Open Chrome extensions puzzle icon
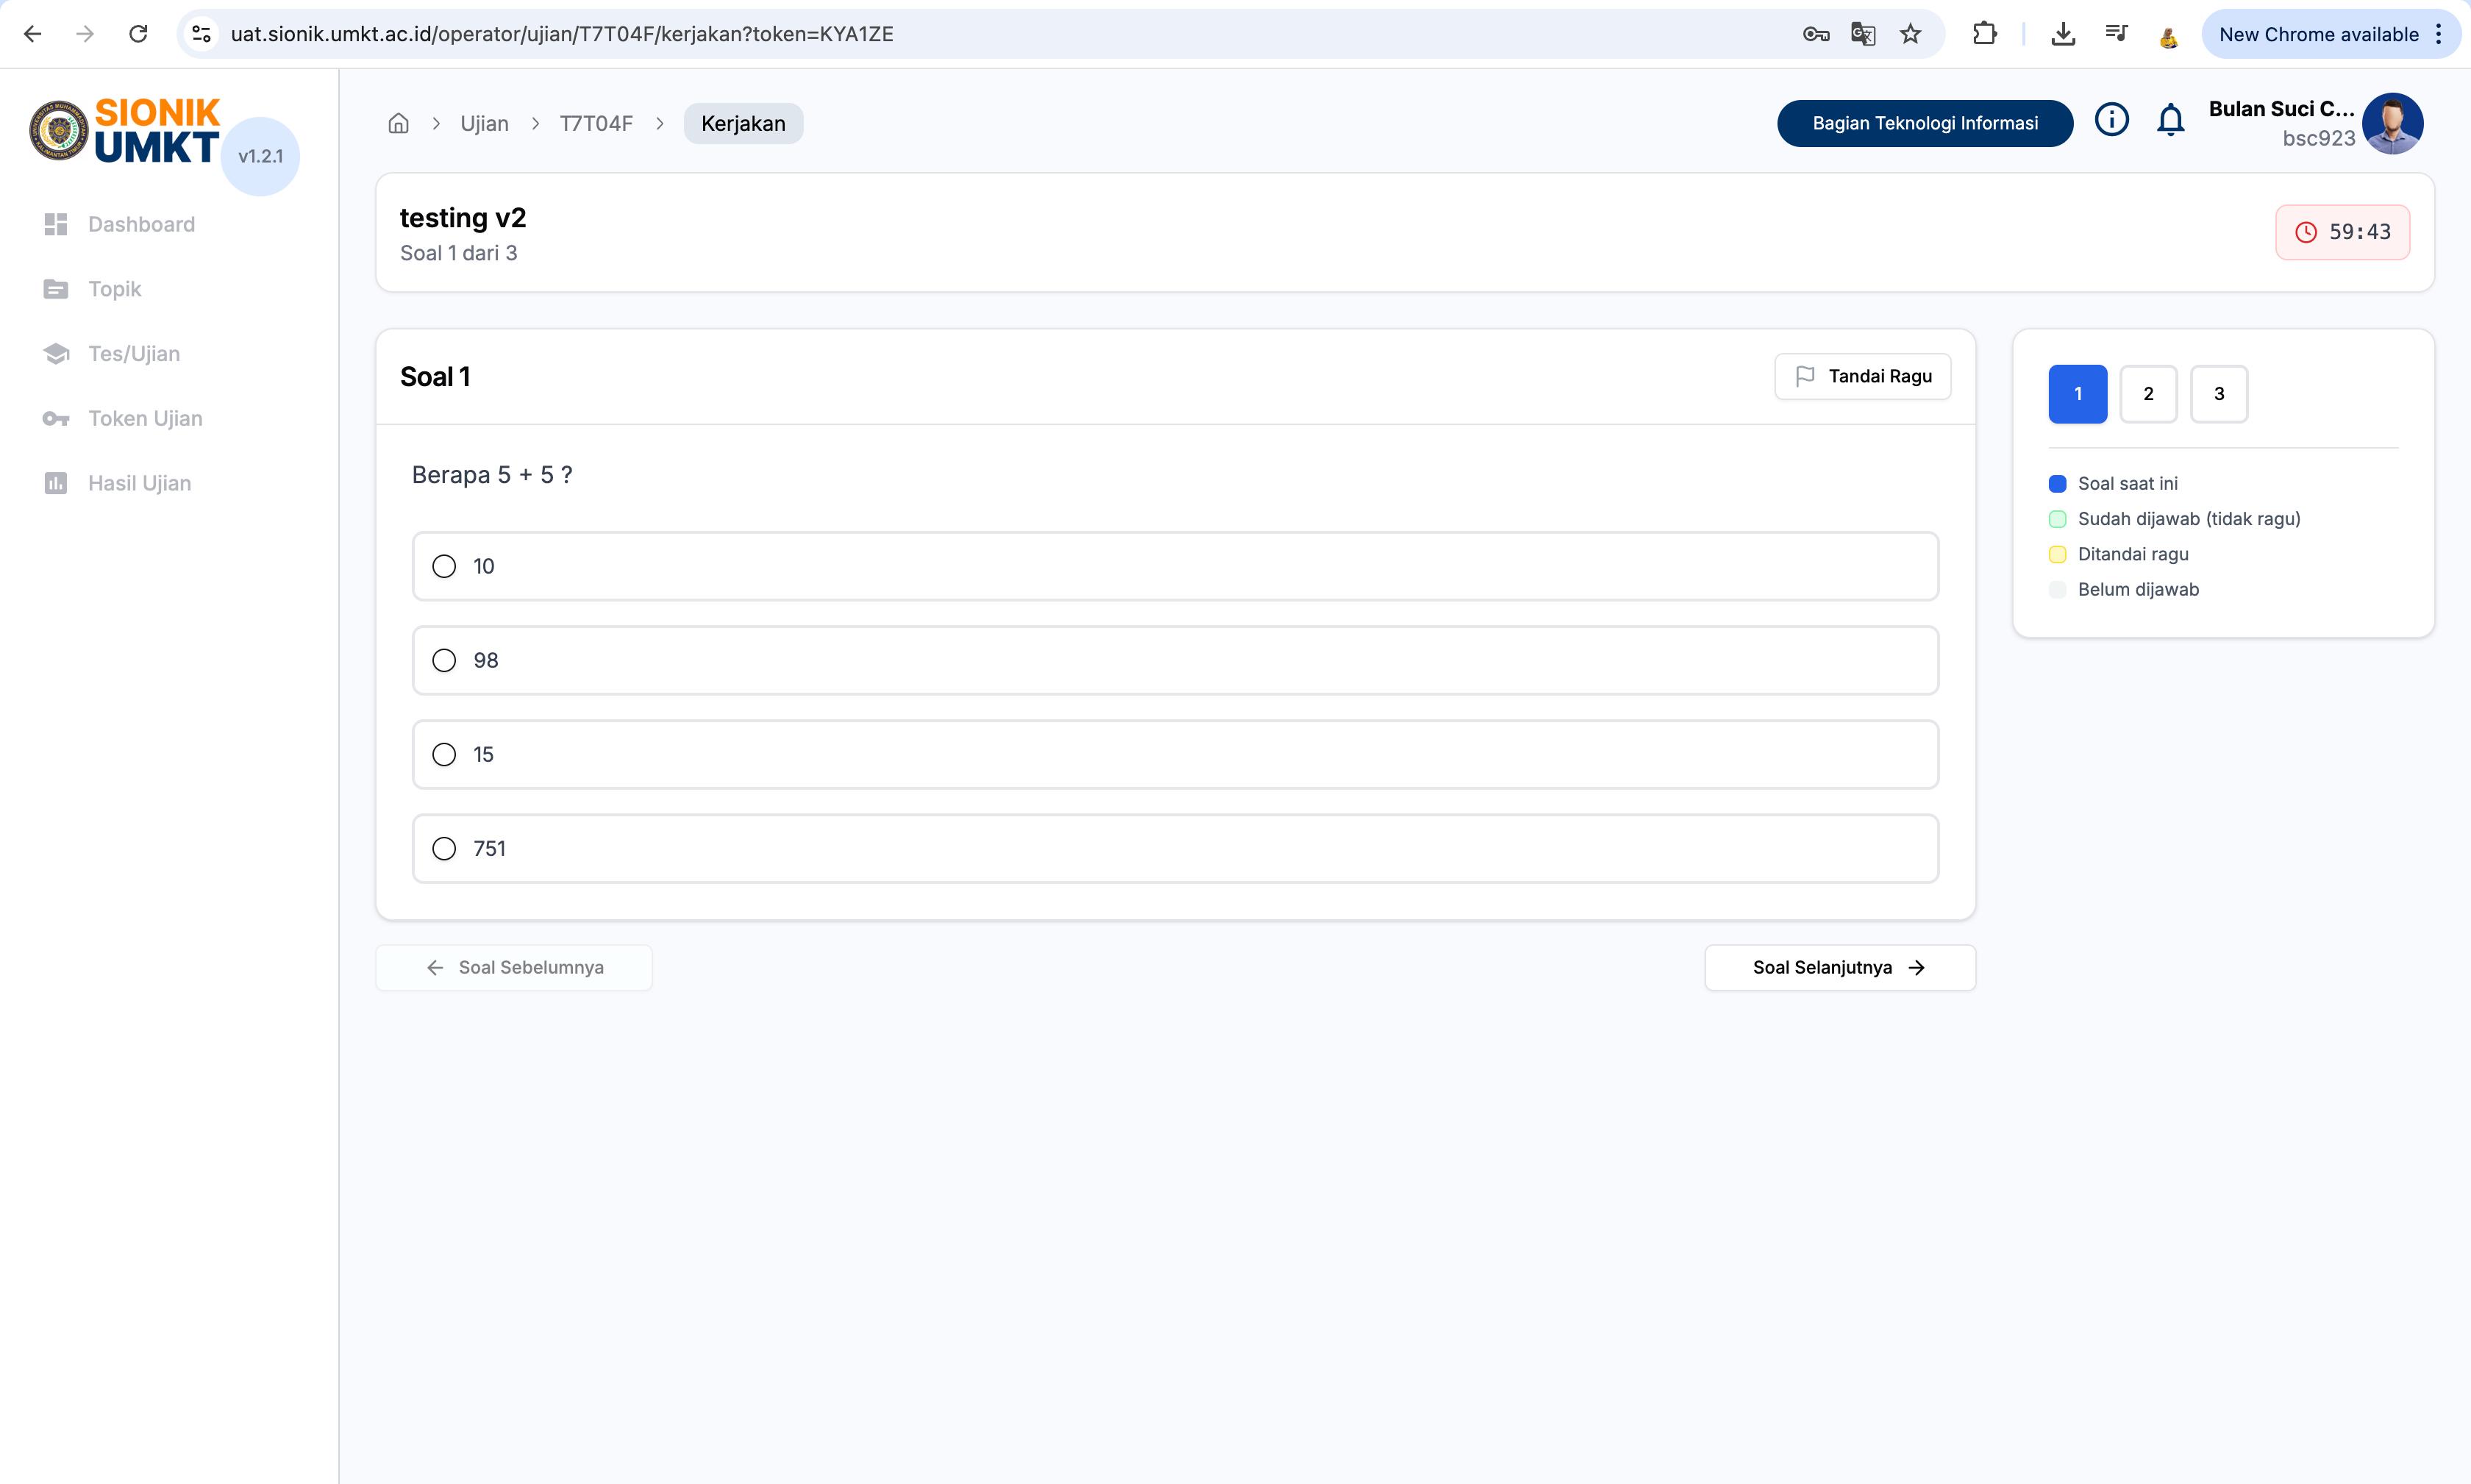 point(1984,34)
